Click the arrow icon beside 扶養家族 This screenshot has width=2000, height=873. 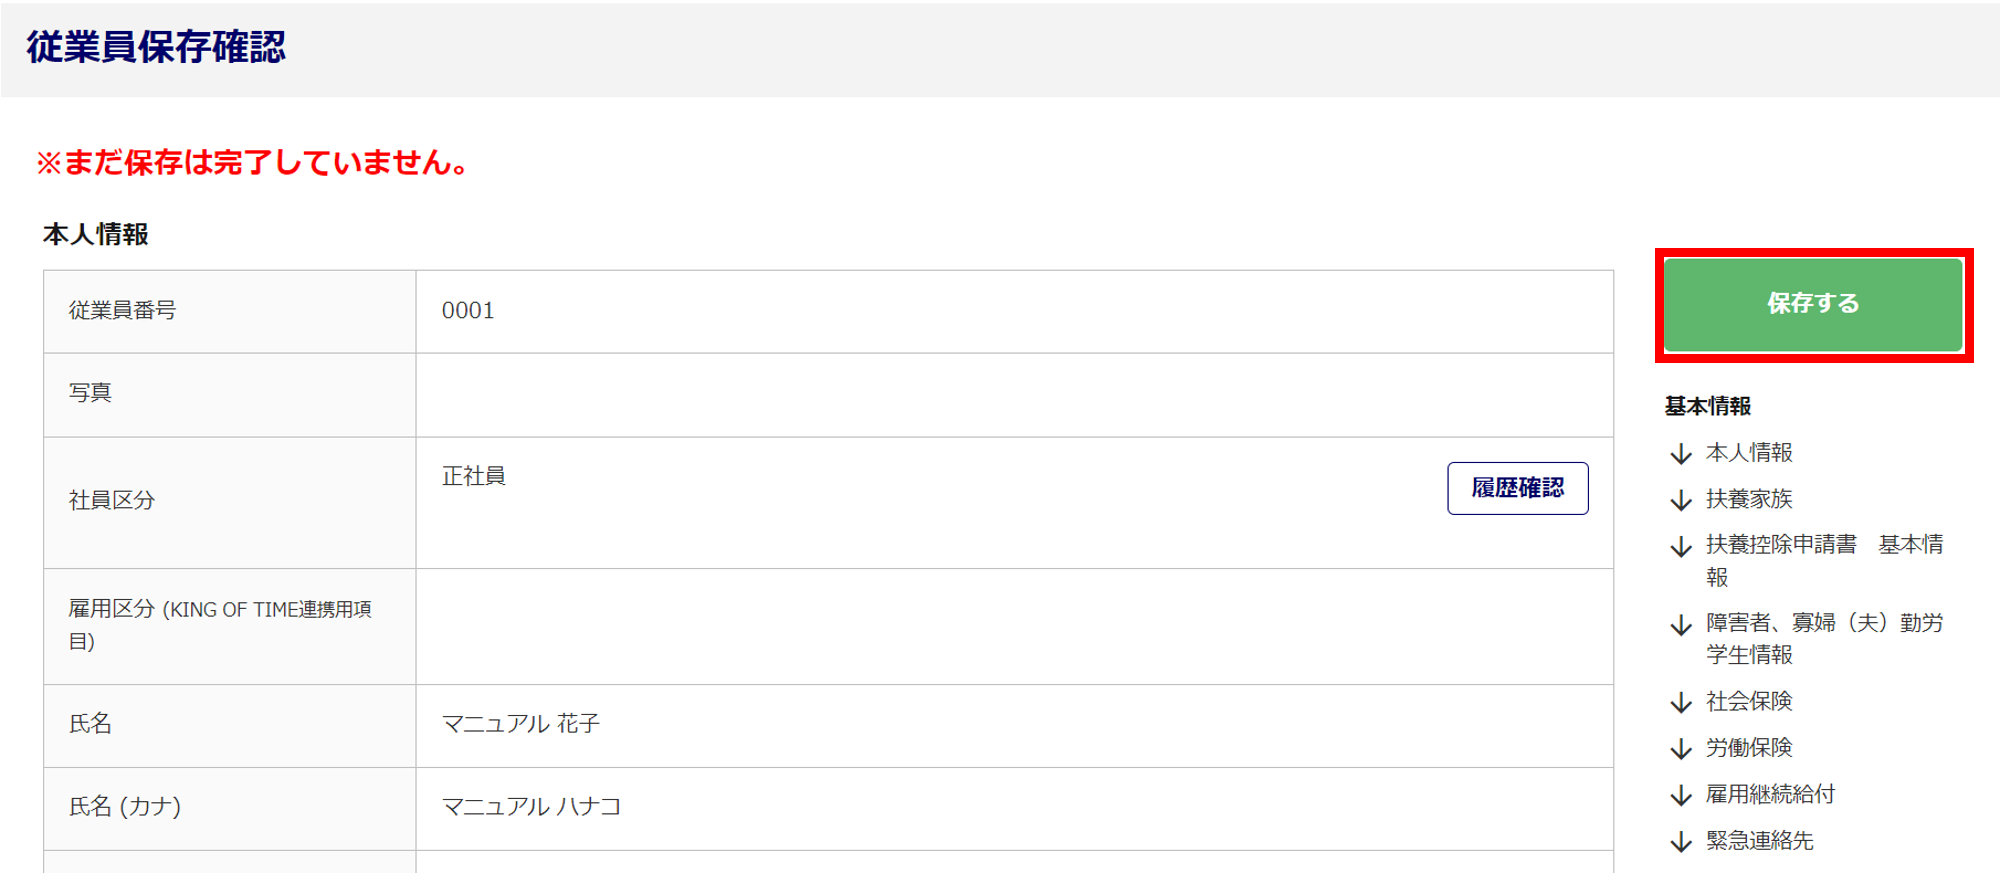click(x=1681, y=500)
